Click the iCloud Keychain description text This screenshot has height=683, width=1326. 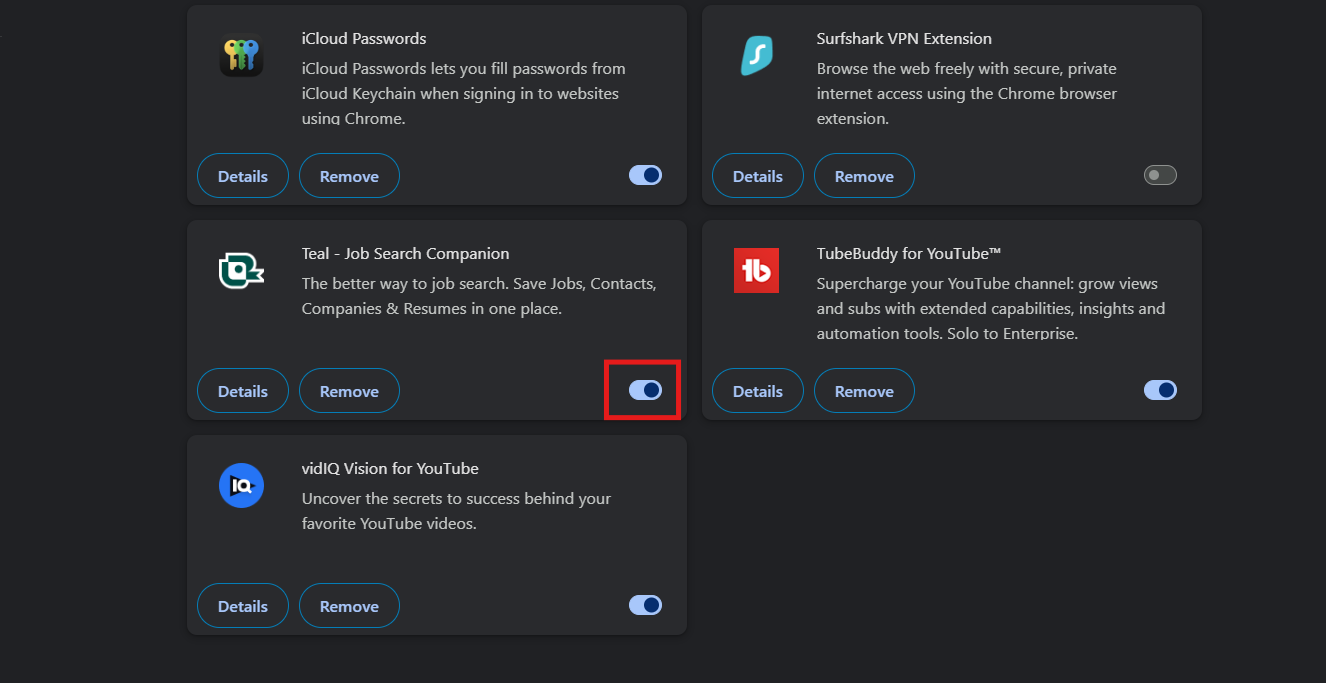click(463, 93)
